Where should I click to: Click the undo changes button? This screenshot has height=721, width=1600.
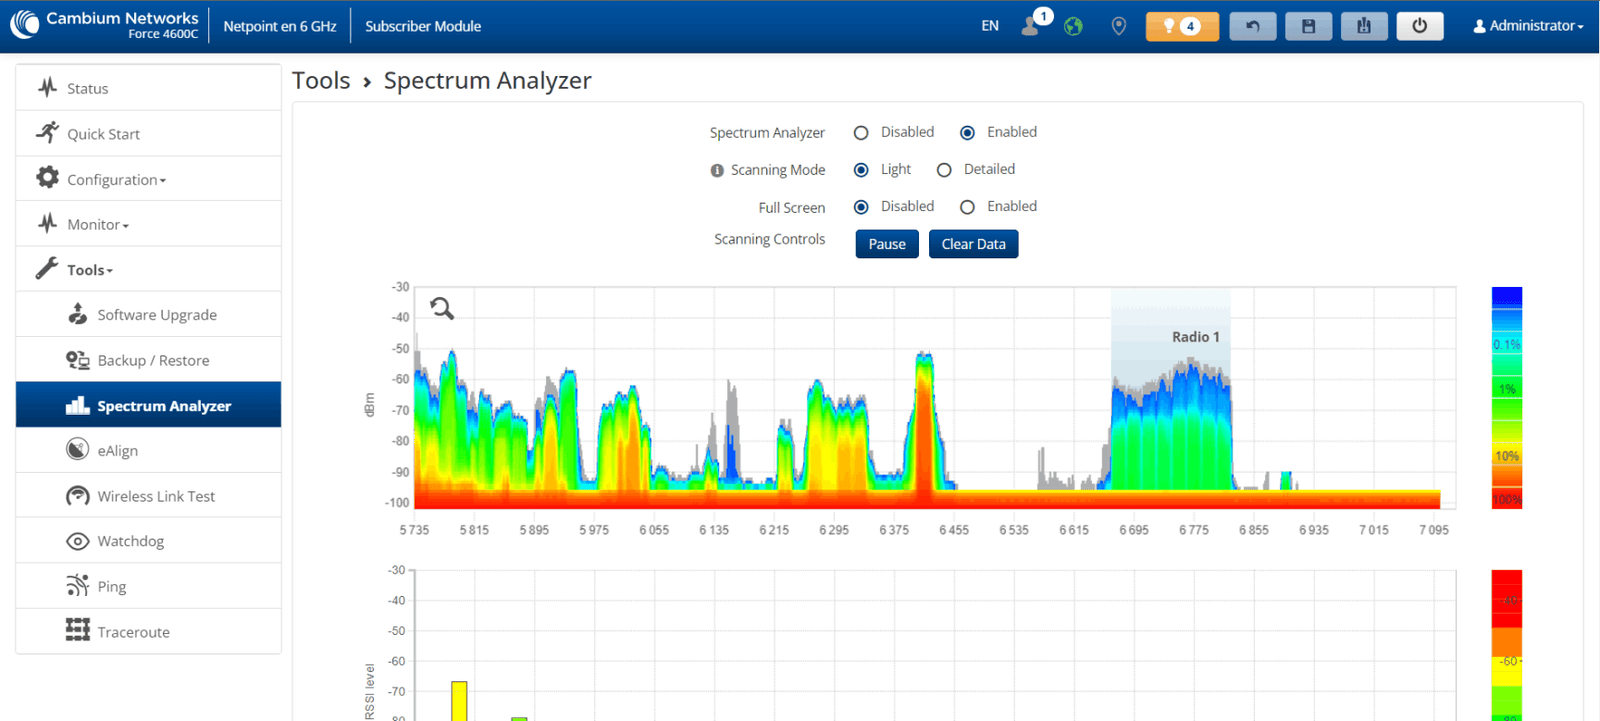click(x=1252, y=26)
